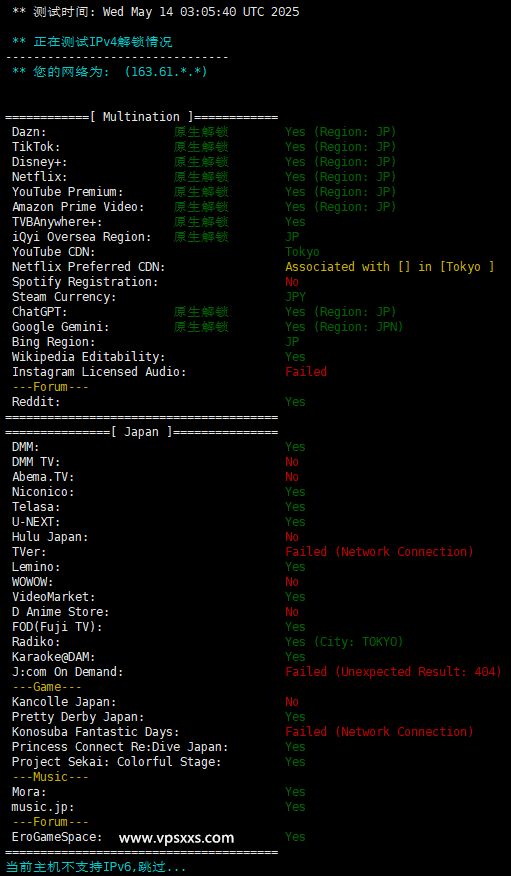
Task: Click the Game subsection label
Action: (47, 687)
